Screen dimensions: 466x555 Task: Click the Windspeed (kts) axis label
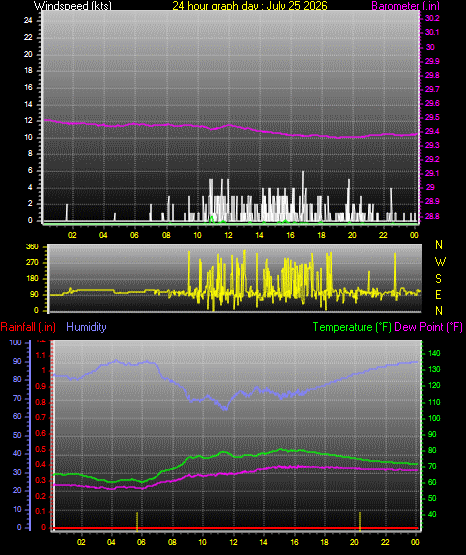(x=73, y=5)
